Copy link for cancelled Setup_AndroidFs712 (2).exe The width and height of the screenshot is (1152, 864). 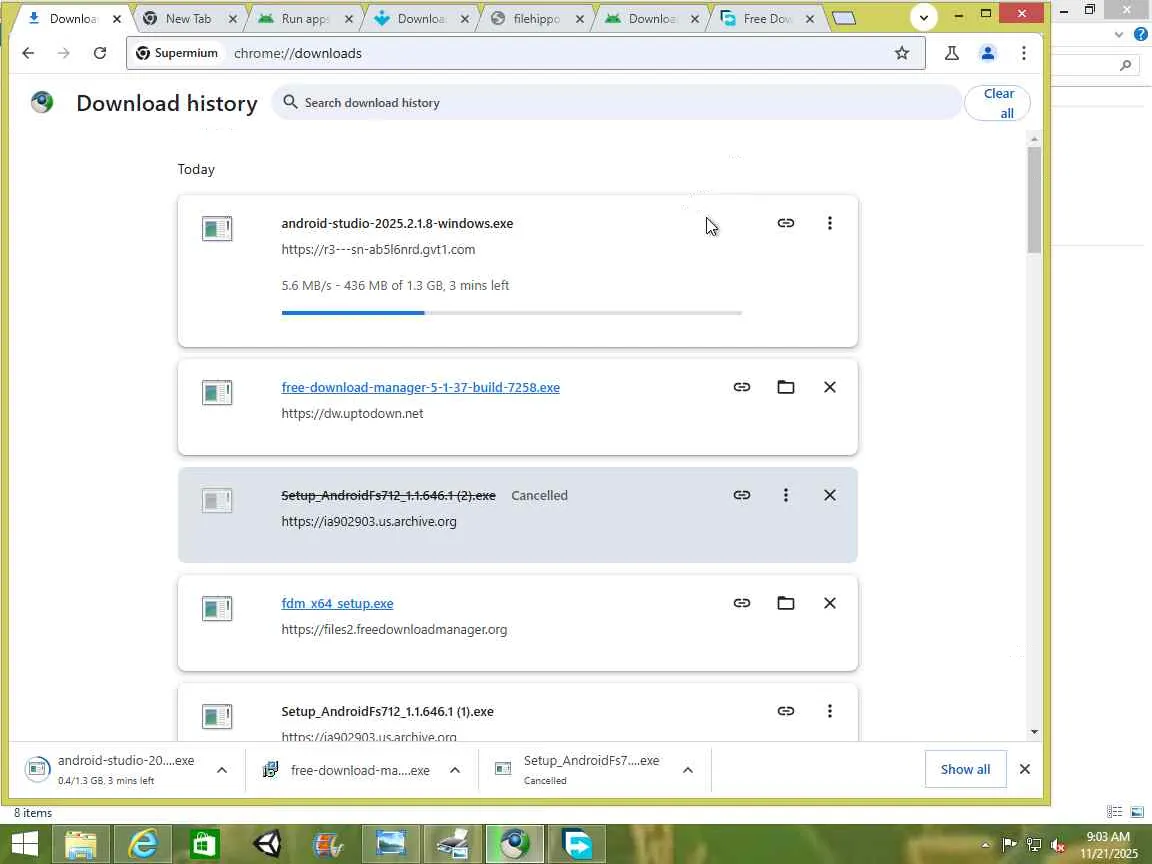click(741, 494)
